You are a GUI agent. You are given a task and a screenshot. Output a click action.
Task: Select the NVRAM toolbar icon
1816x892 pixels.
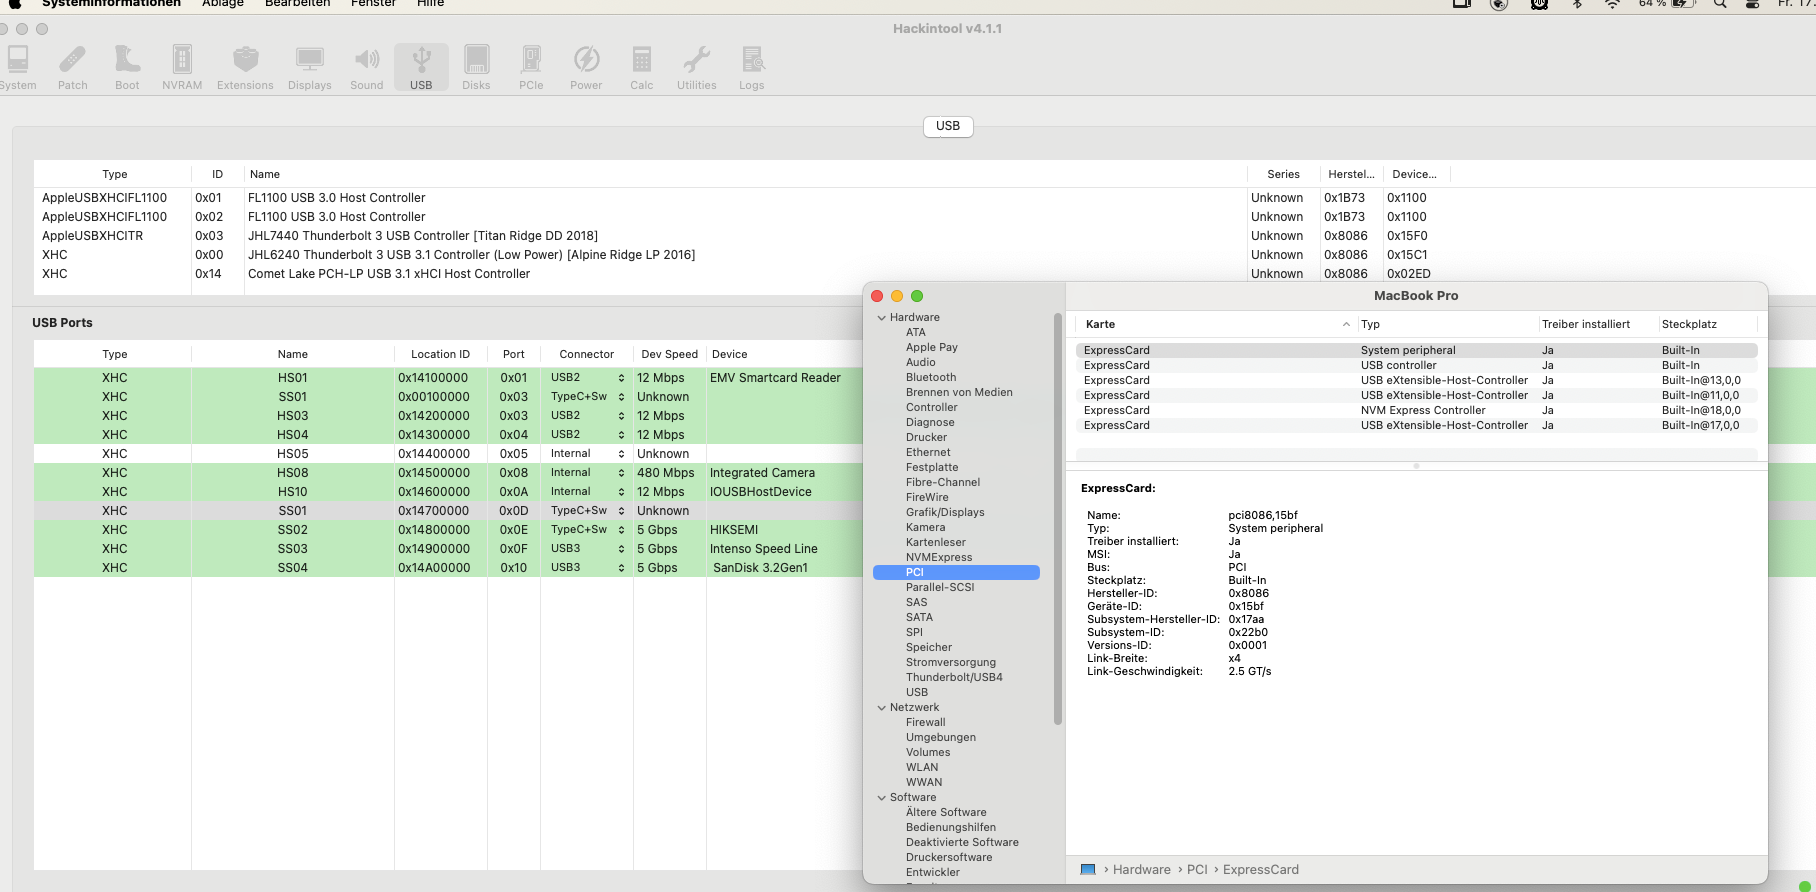(182, 68)
